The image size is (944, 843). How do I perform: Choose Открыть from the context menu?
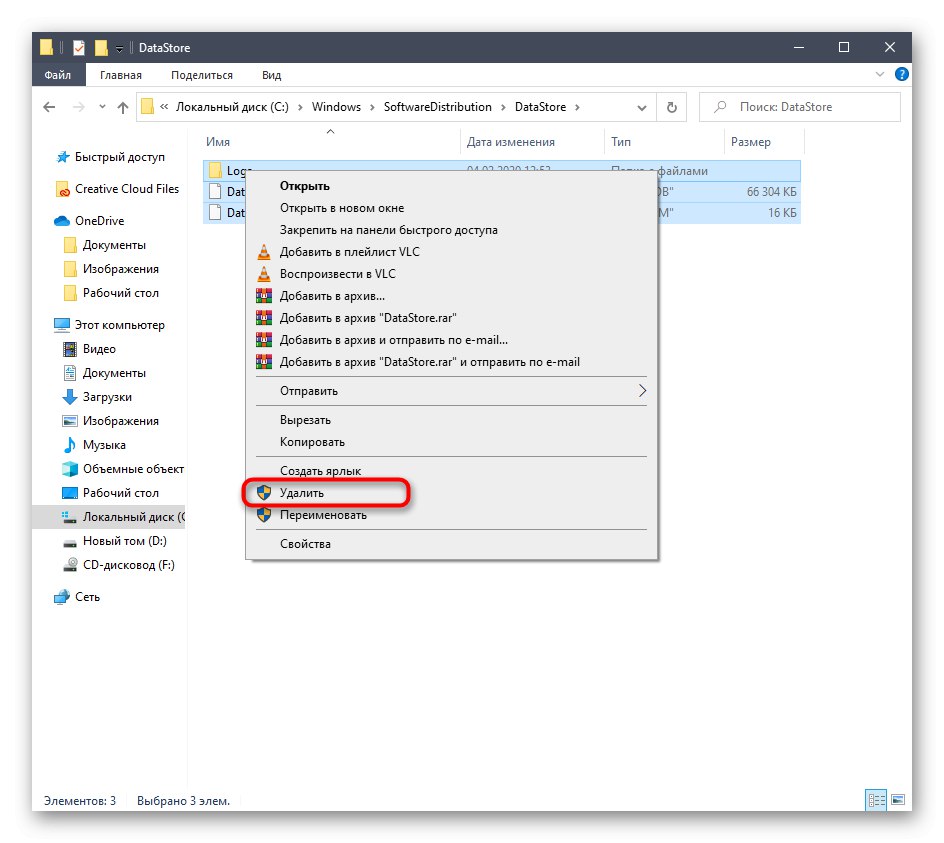tap(452, 186)
